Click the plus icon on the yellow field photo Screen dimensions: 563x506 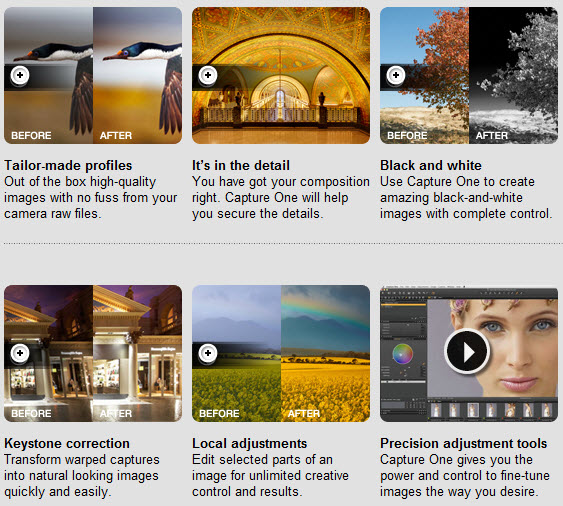(208, 353)
